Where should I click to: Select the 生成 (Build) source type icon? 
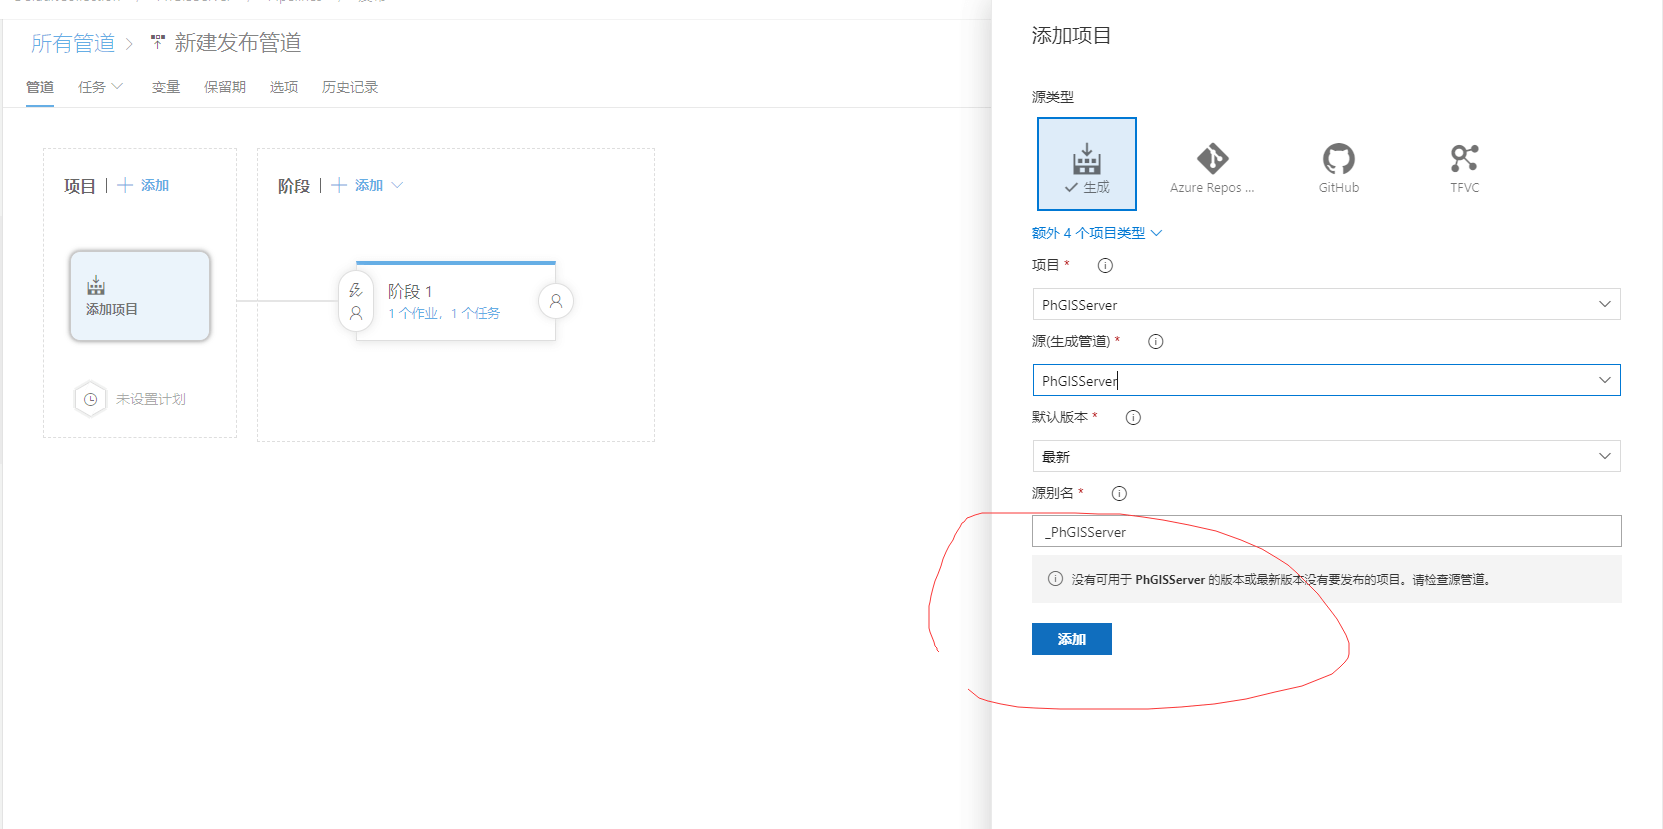tap(1086, 164)
